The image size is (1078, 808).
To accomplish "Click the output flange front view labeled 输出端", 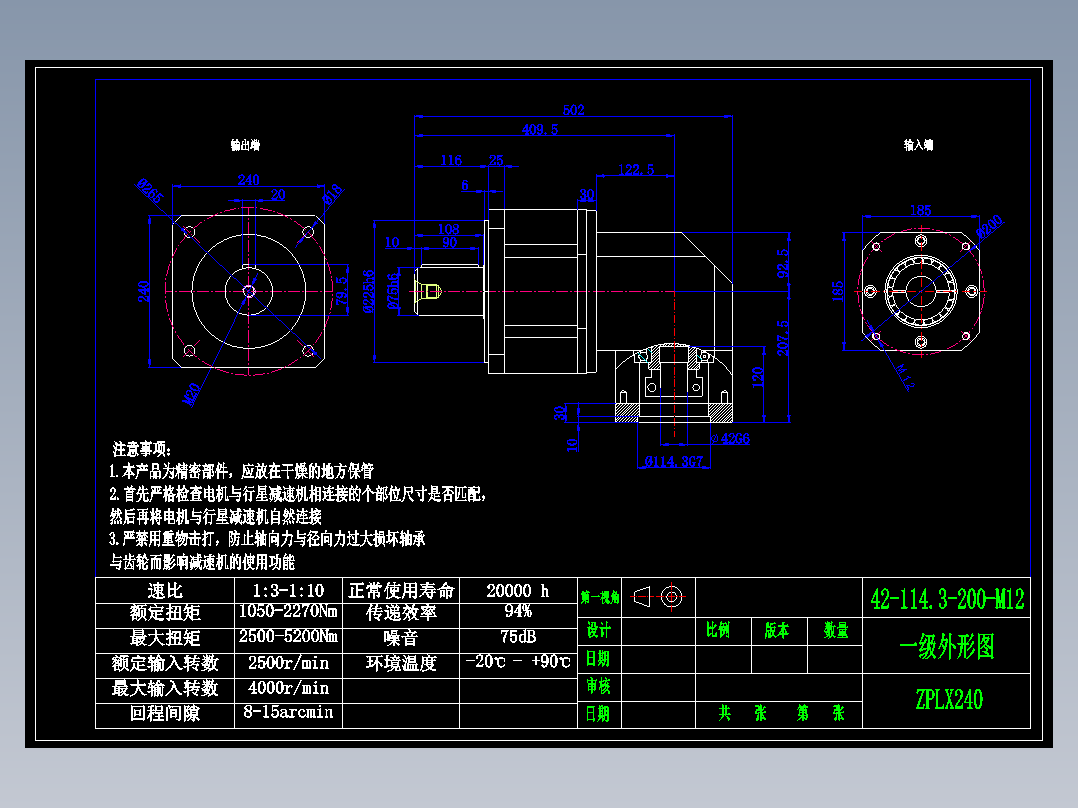I will 250,290.
